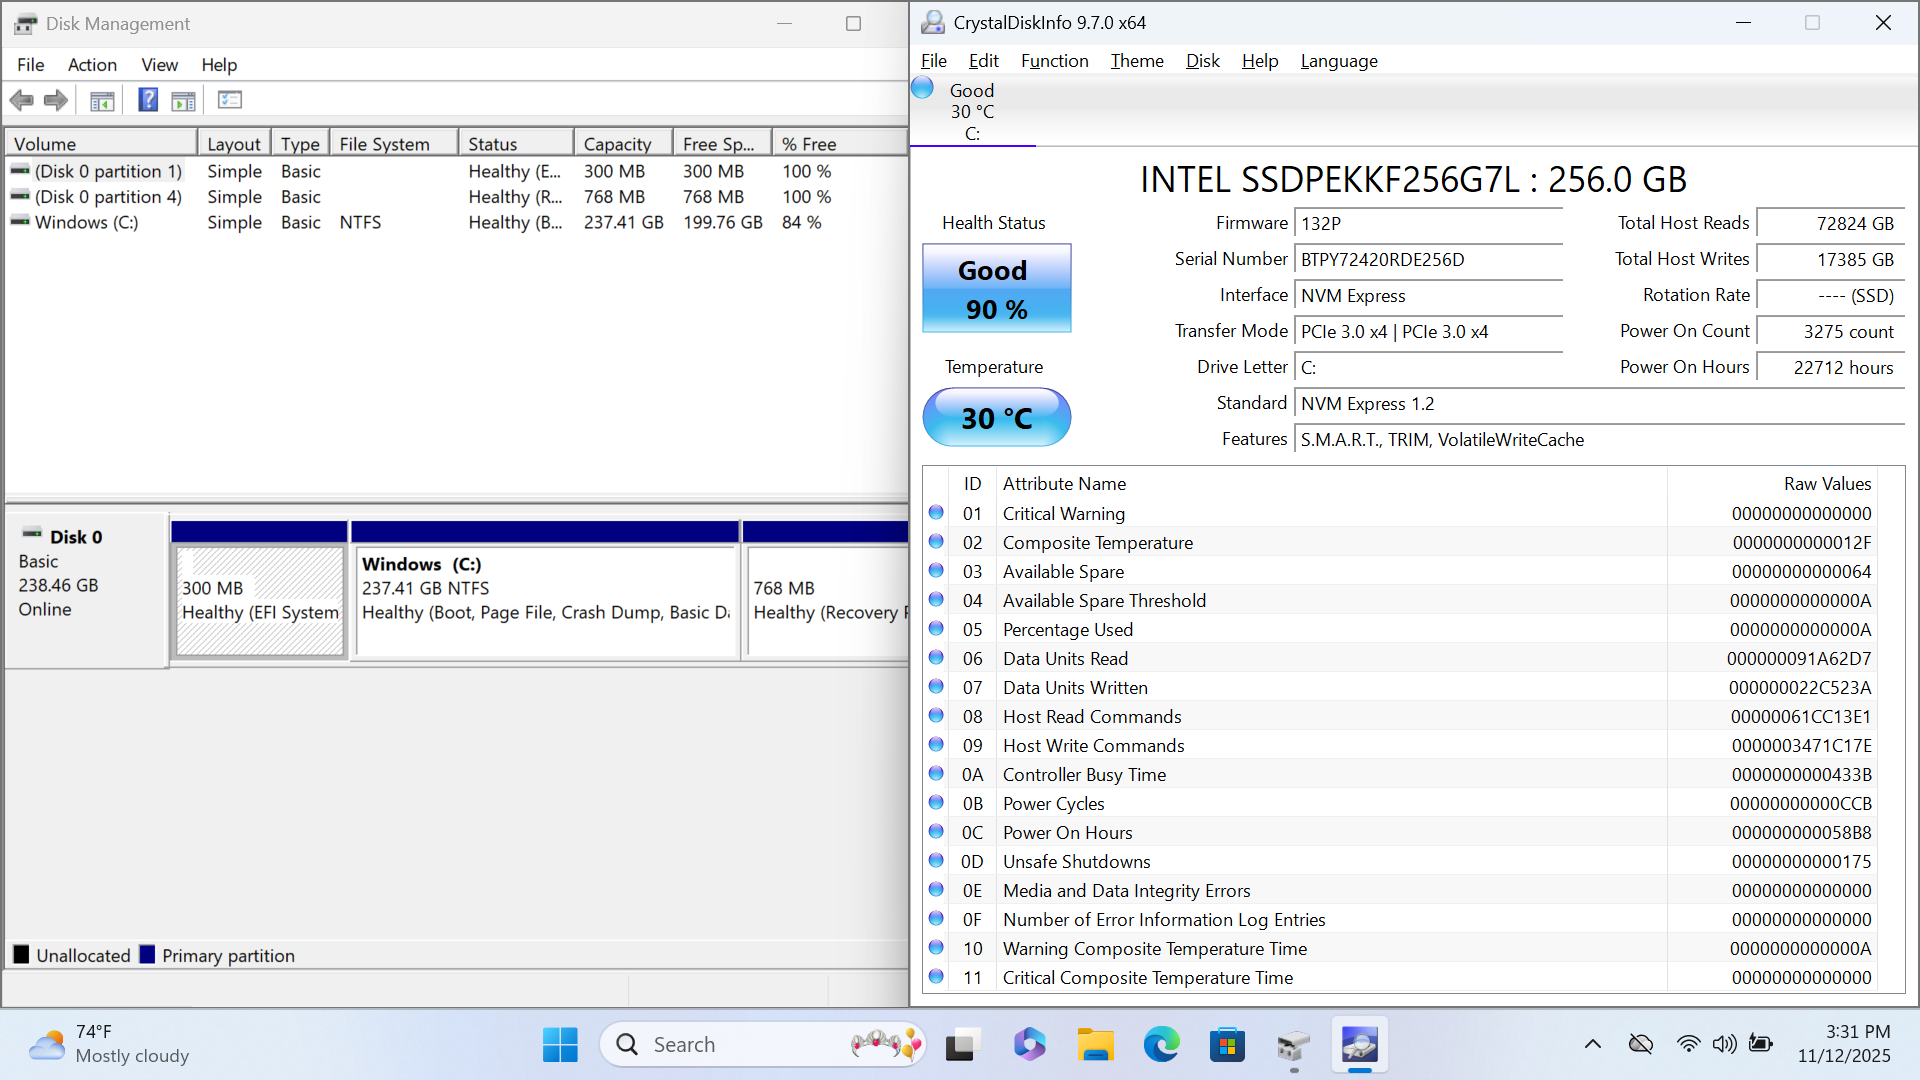Open the Function menu in CrystalDiskInfo
1920x1080 pixels.
coord(1054,61)
